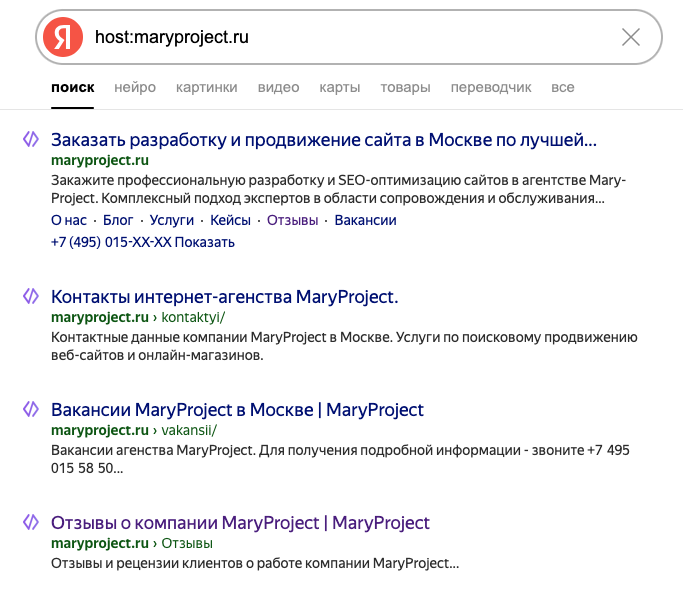Clear the search query with X icon
Screen dimensions: 683x601
tap(631, 37)
